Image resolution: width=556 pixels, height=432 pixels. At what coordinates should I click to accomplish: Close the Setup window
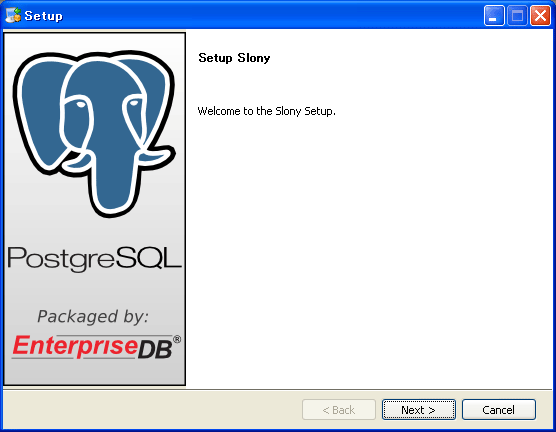point(540,16)
